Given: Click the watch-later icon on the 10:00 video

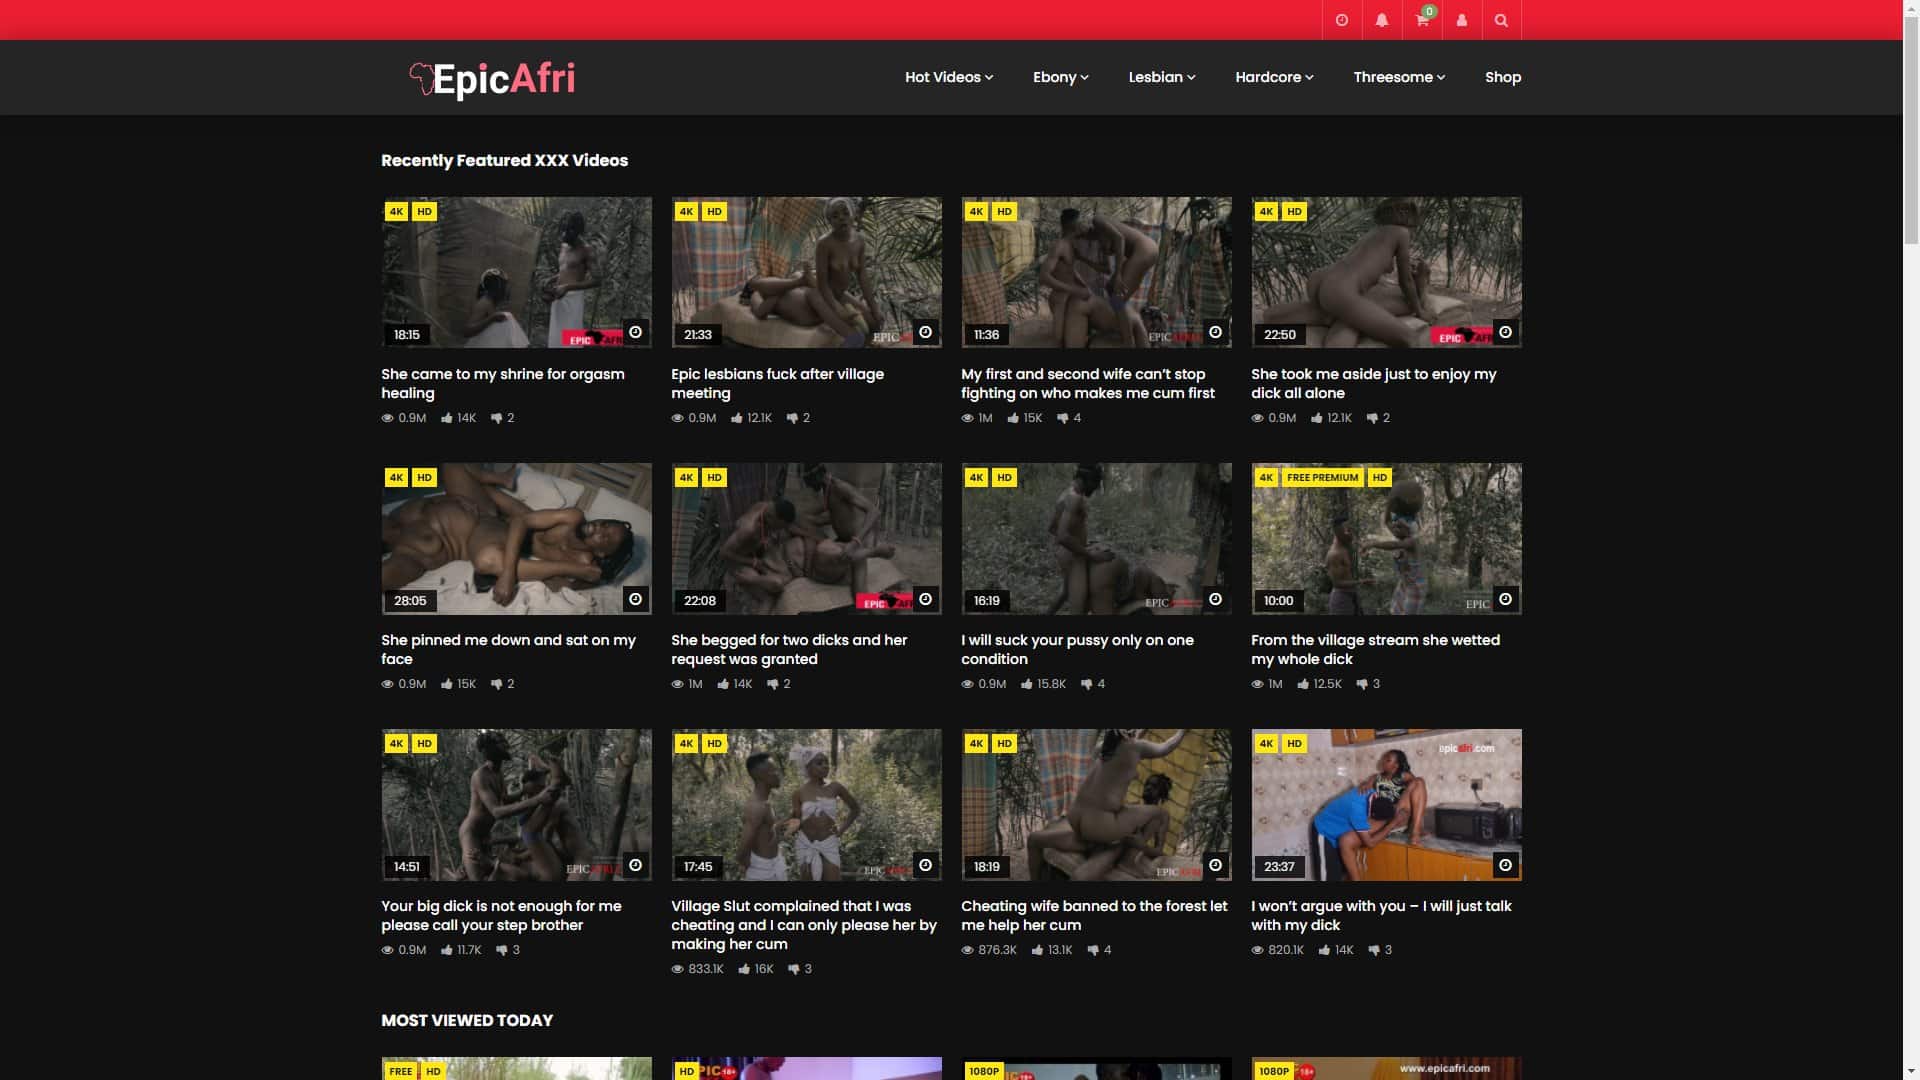Looking at the screenshot, I should tap(1505, 601).
